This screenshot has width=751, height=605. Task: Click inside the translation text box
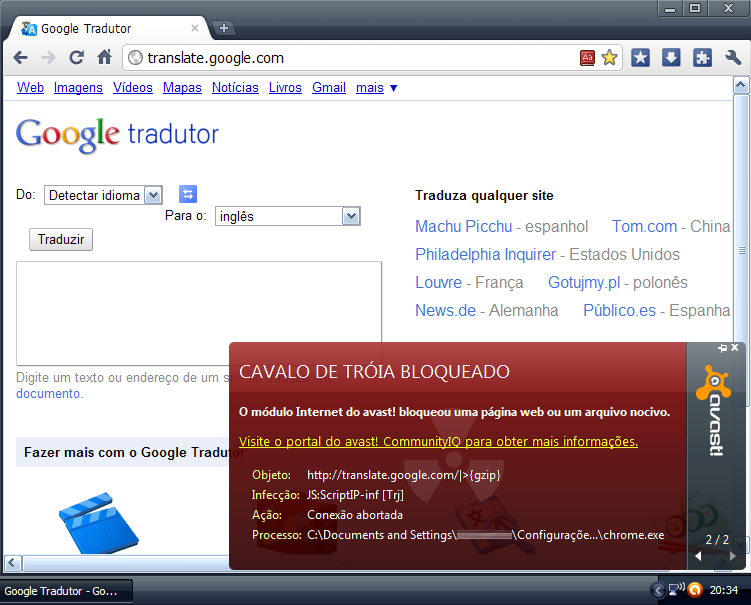point(198,313)
